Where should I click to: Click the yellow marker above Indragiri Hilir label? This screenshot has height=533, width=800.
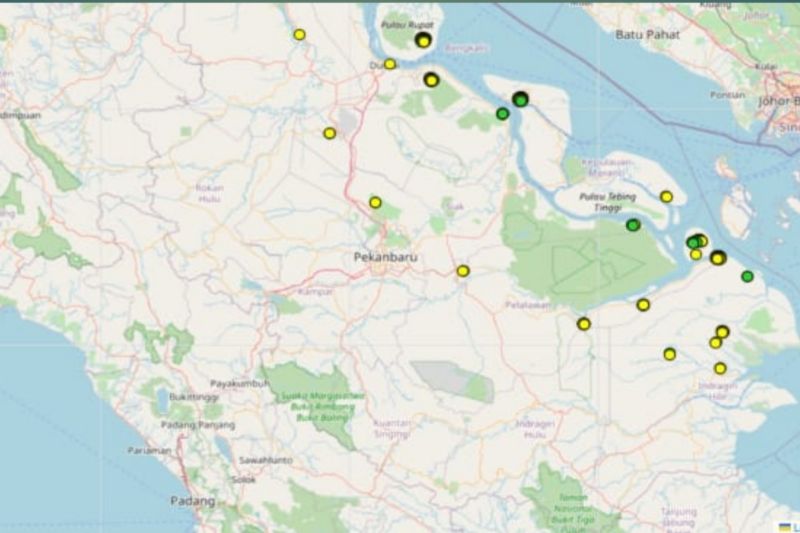point(720,368)
